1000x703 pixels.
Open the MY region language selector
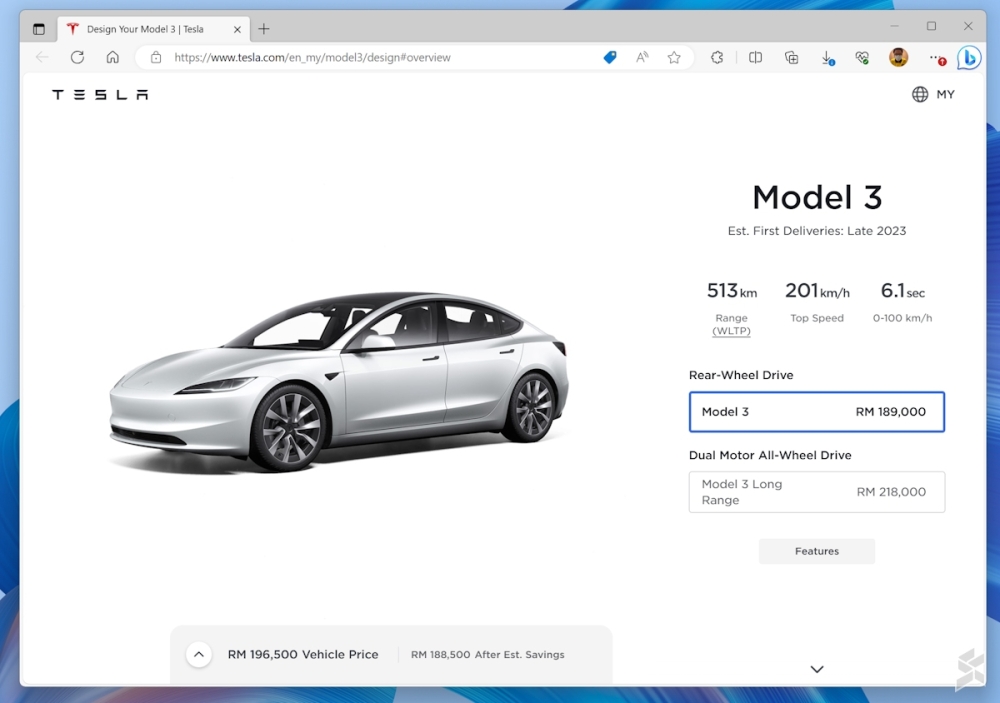933,95
